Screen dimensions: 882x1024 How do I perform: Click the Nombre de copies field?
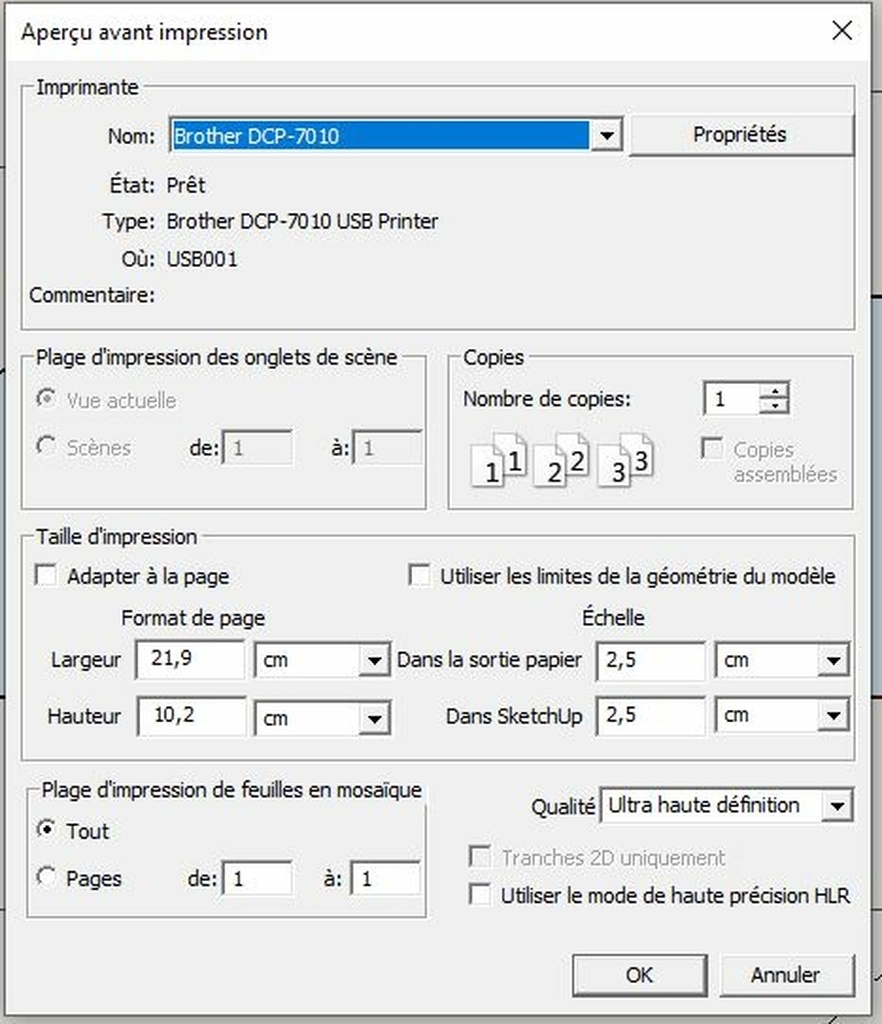(731, 398)
